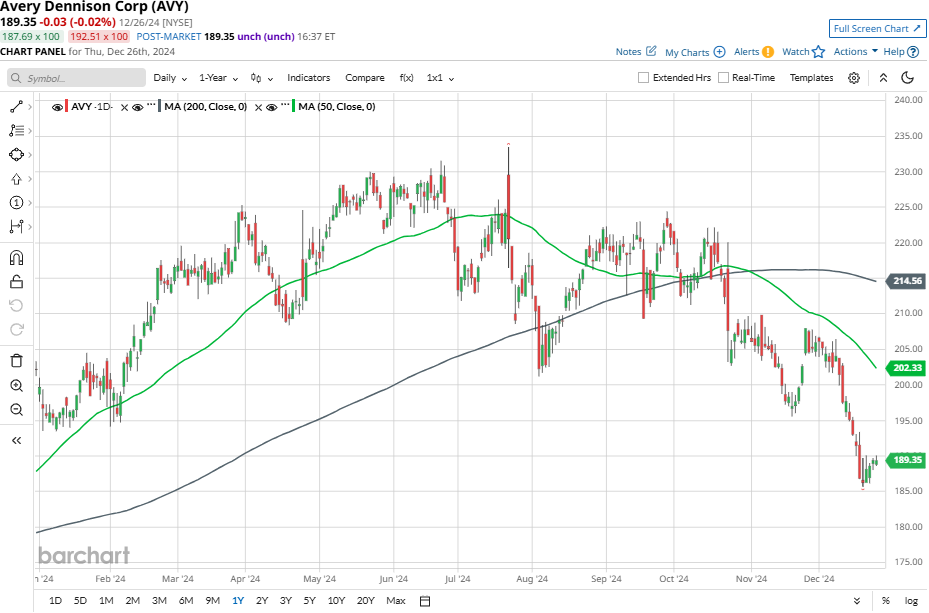Click the AVY red series color swatch
Screen dimensions: 929x613
point(67,107)
